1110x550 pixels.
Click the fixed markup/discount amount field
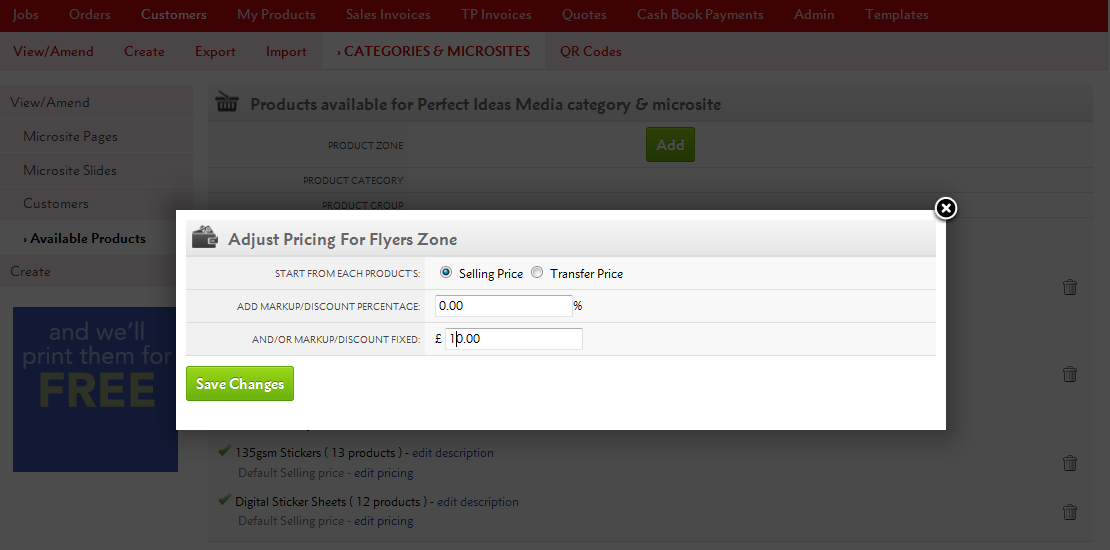pos(514,339)
